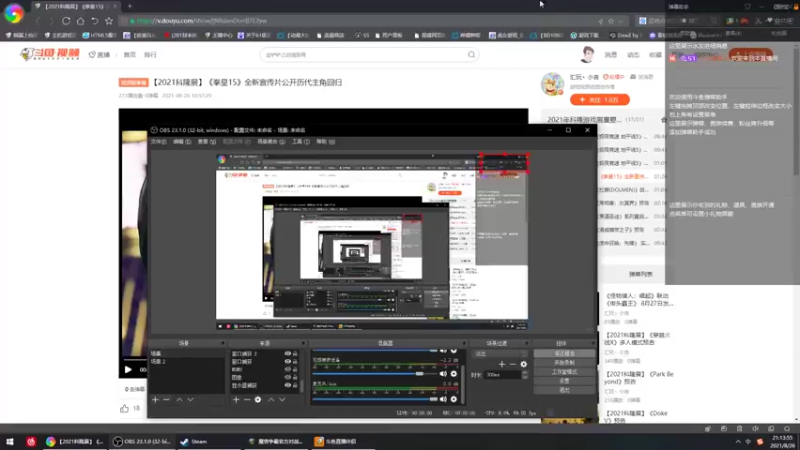Open scene transition properties gear
Image resolution: width=800 pixels, height=450 pixels.
click(523, 364)
